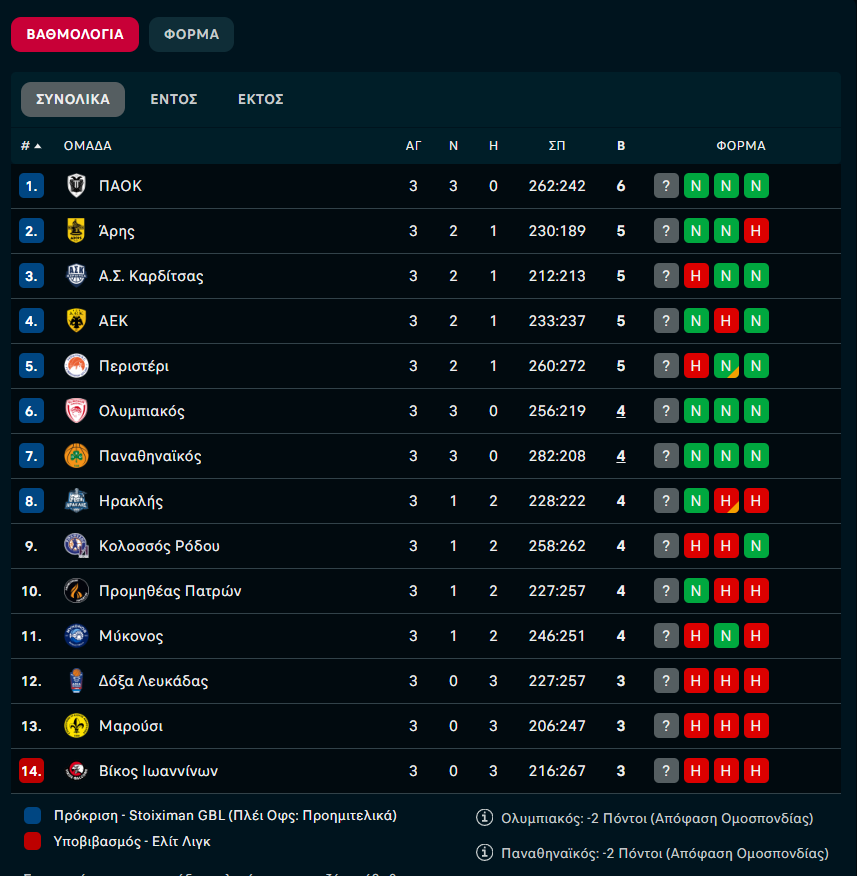Sort the table by the # column
The image size is (857, 876).
31,146
